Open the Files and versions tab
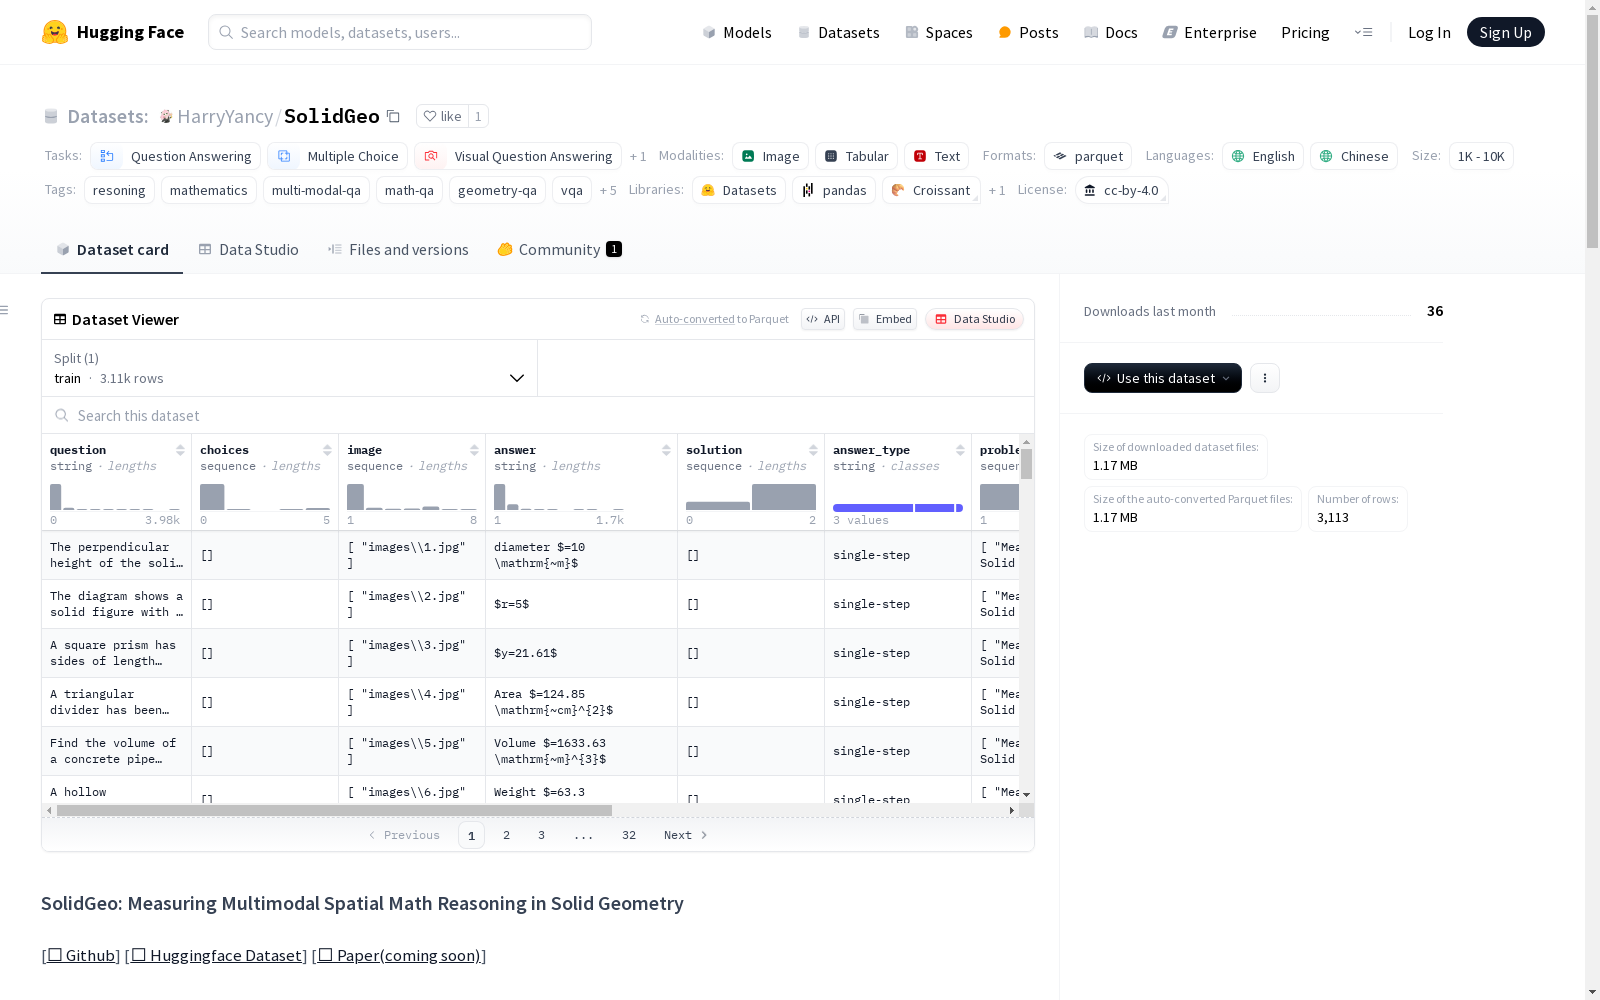Screen dimensions: 1600x1000 pos(398,250)
